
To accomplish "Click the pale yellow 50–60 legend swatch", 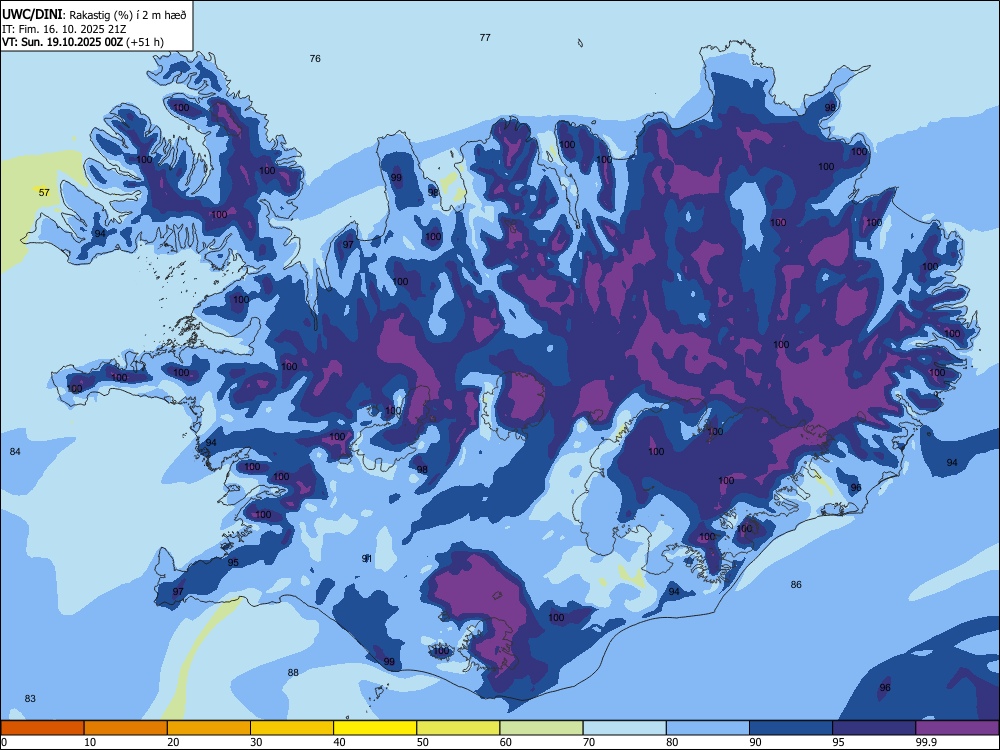I will (458, 728).
